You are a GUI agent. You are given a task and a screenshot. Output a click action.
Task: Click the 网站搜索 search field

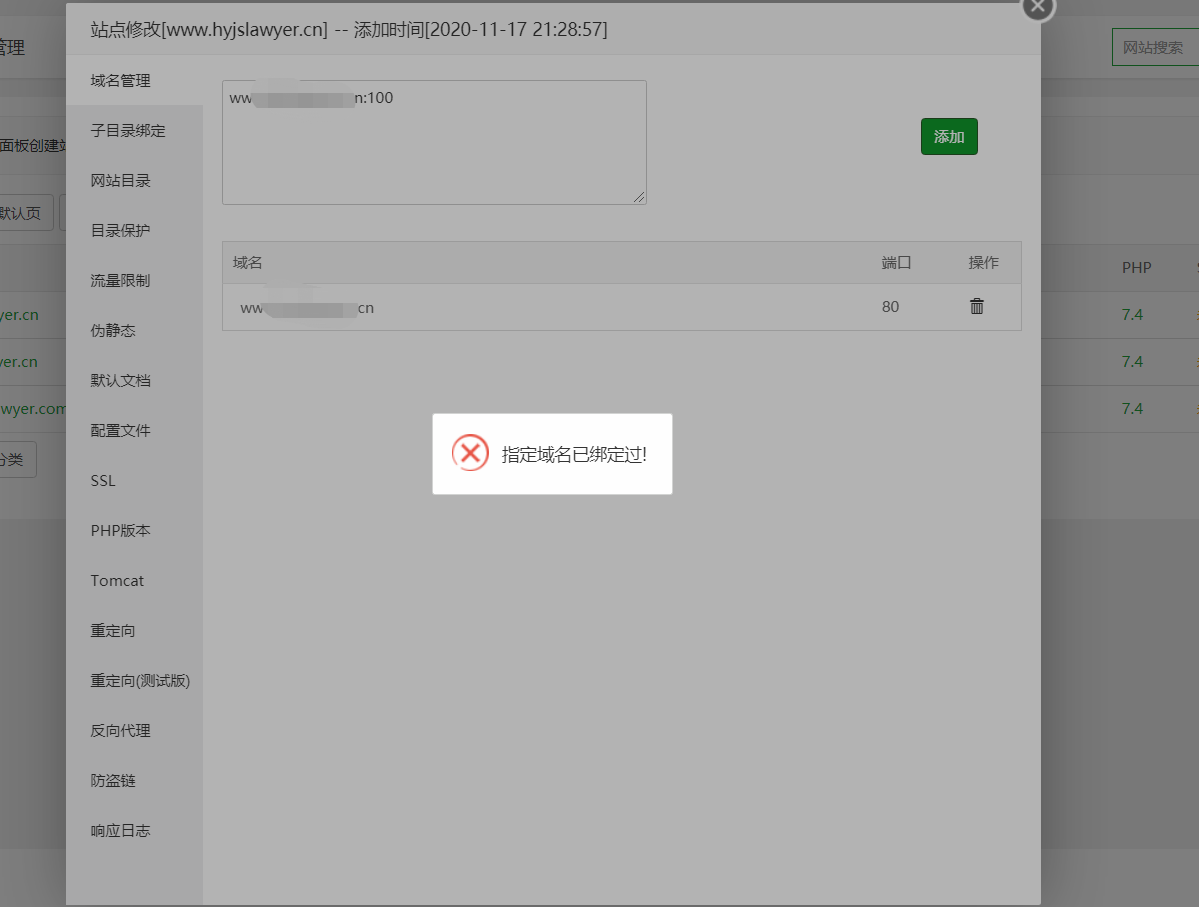pyautogui.click(x=1155, y=47)
